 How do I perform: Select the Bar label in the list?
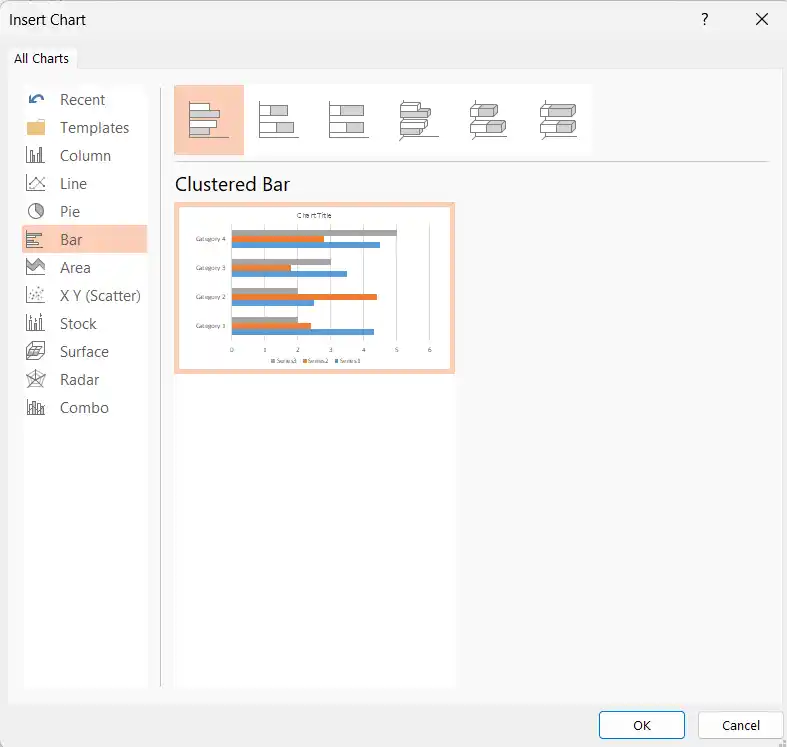pyautogui.click(x=71, y=240)
